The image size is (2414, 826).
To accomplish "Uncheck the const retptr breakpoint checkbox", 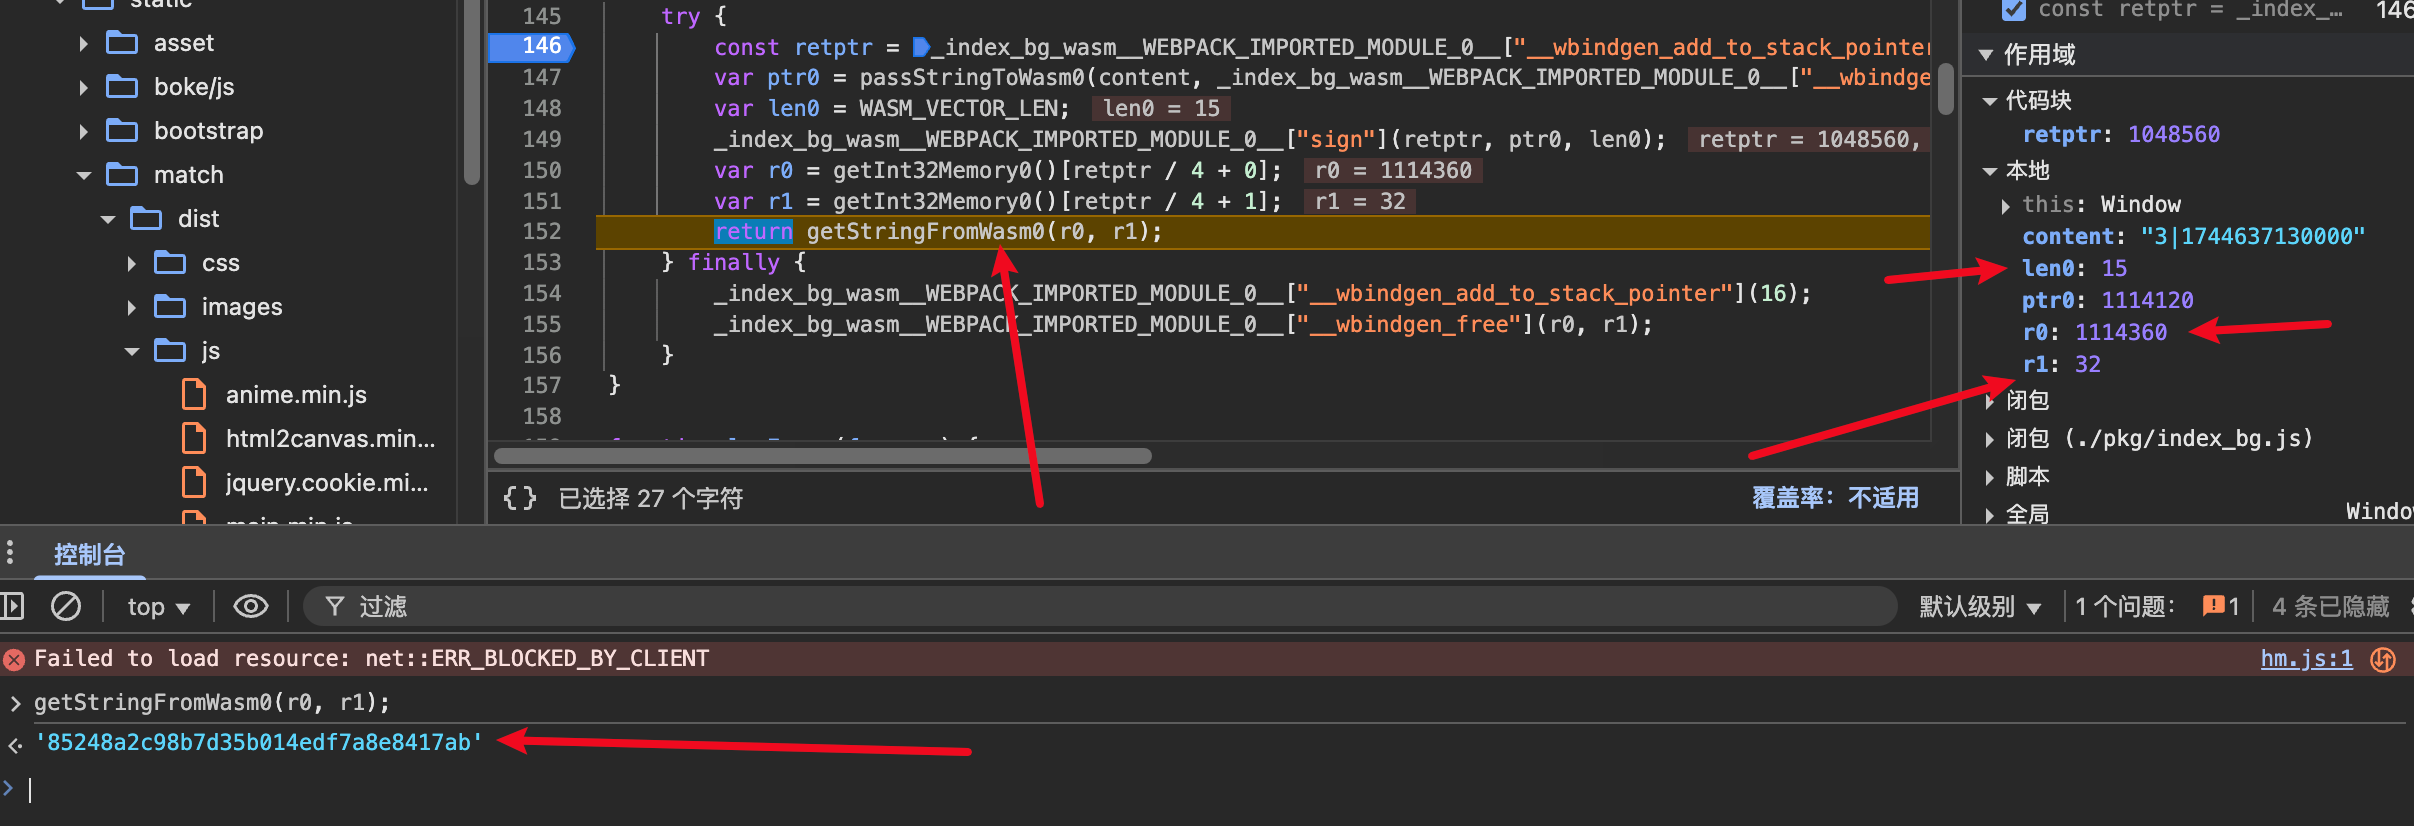I will tap(2013, 10).
